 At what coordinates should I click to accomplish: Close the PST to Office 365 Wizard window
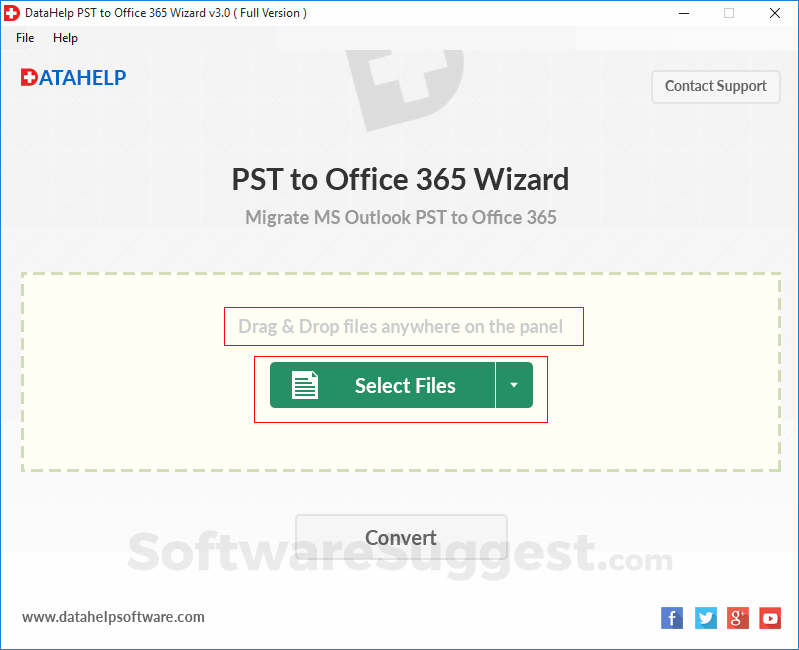775,13
